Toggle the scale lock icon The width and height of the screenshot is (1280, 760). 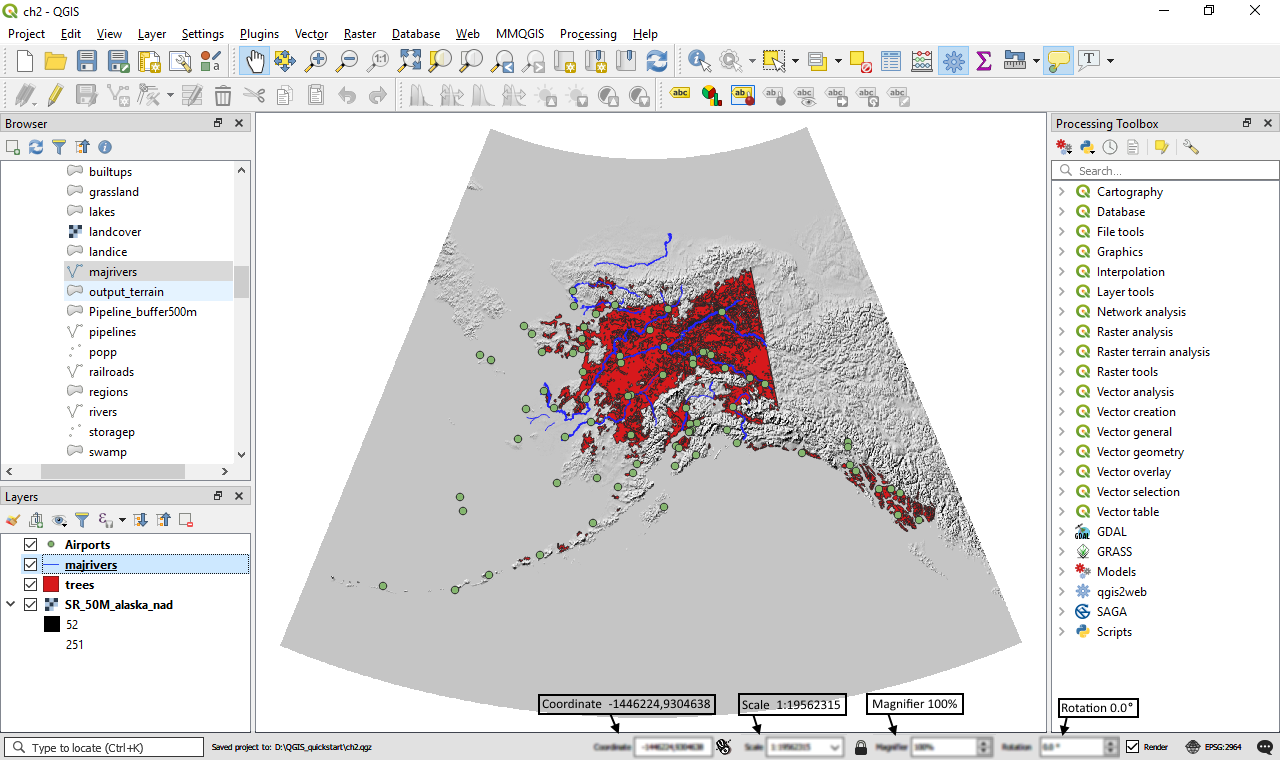coord(861,747)
